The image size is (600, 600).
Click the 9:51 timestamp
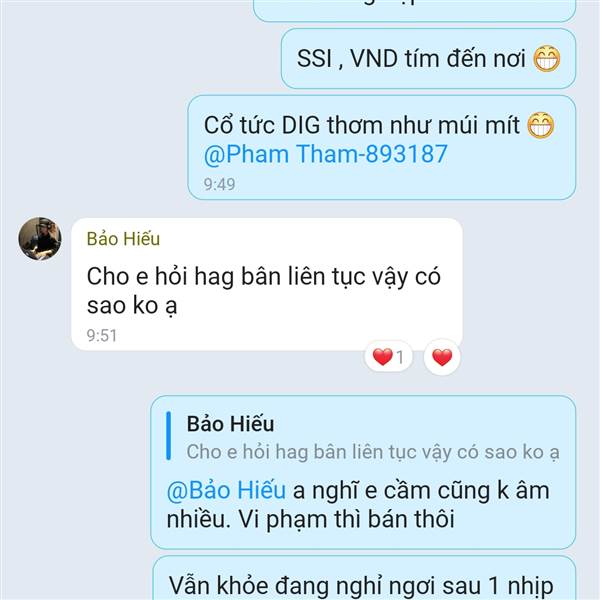click(102, 336)
